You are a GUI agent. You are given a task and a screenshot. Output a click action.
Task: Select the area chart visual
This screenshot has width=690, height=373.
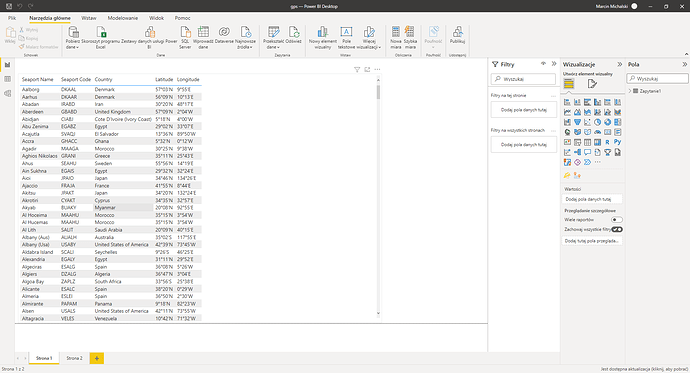tap(577, 112)
